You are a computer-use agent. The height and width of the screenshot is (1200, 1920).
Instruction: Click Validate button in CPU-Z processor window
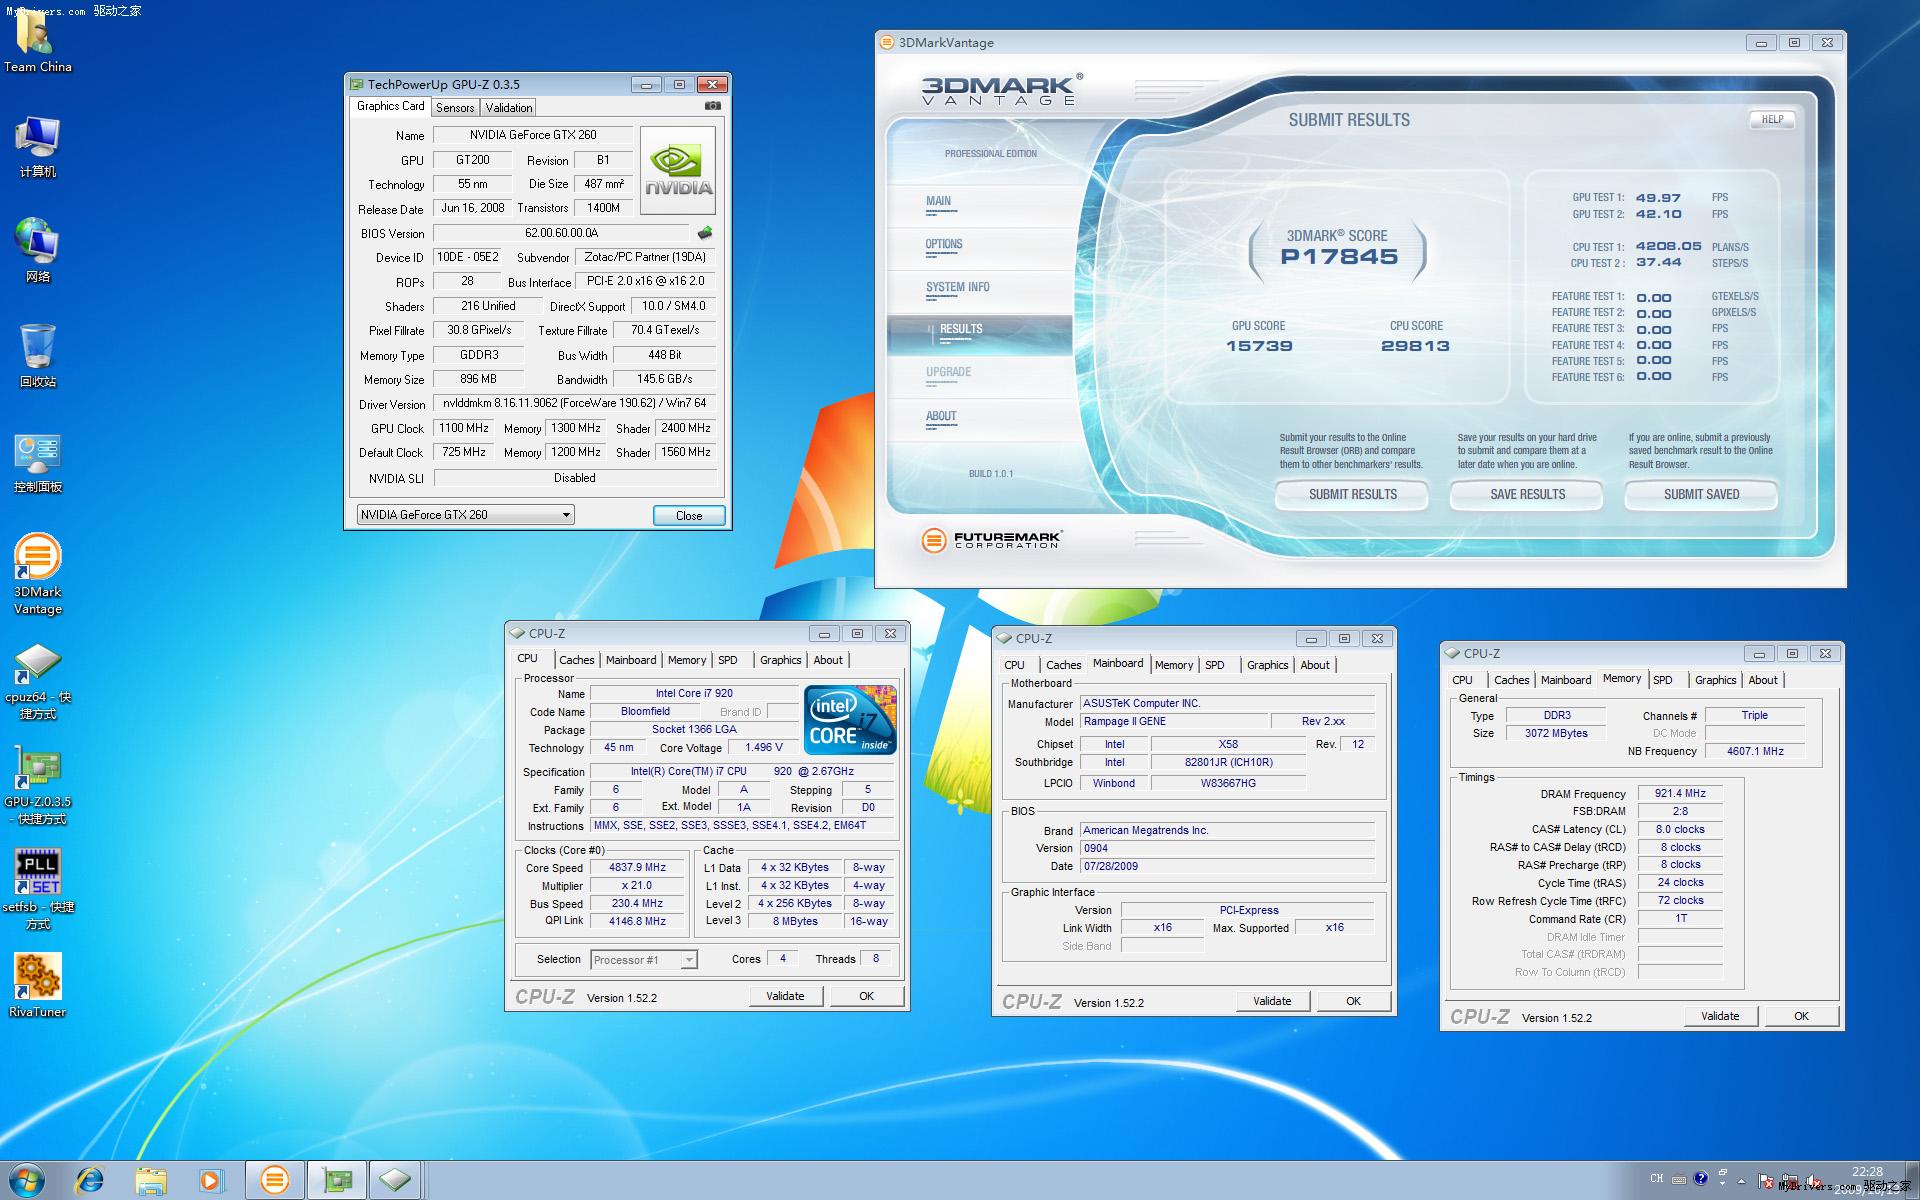789,997
